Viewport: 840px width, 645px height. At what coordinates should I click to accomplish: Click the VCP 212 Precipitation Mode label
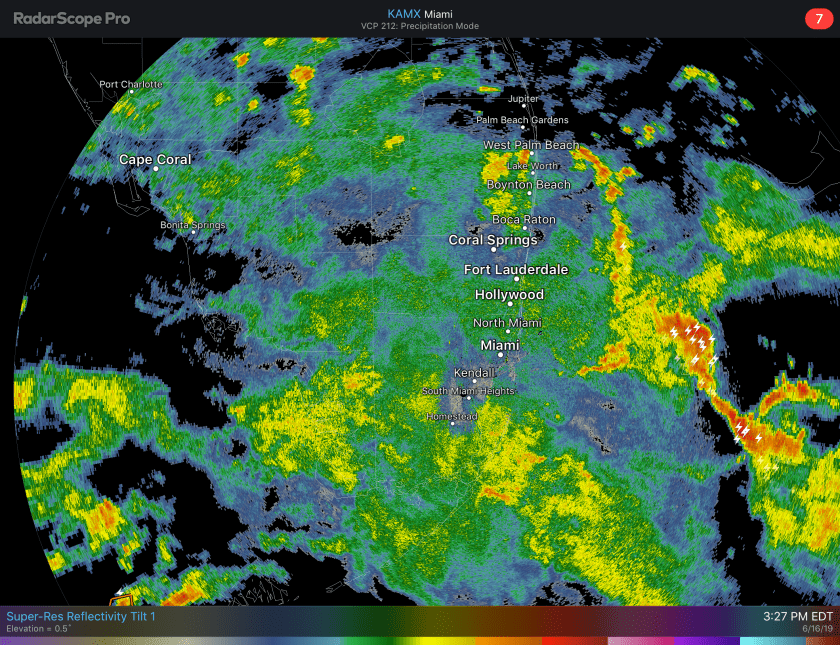point(418,26)
